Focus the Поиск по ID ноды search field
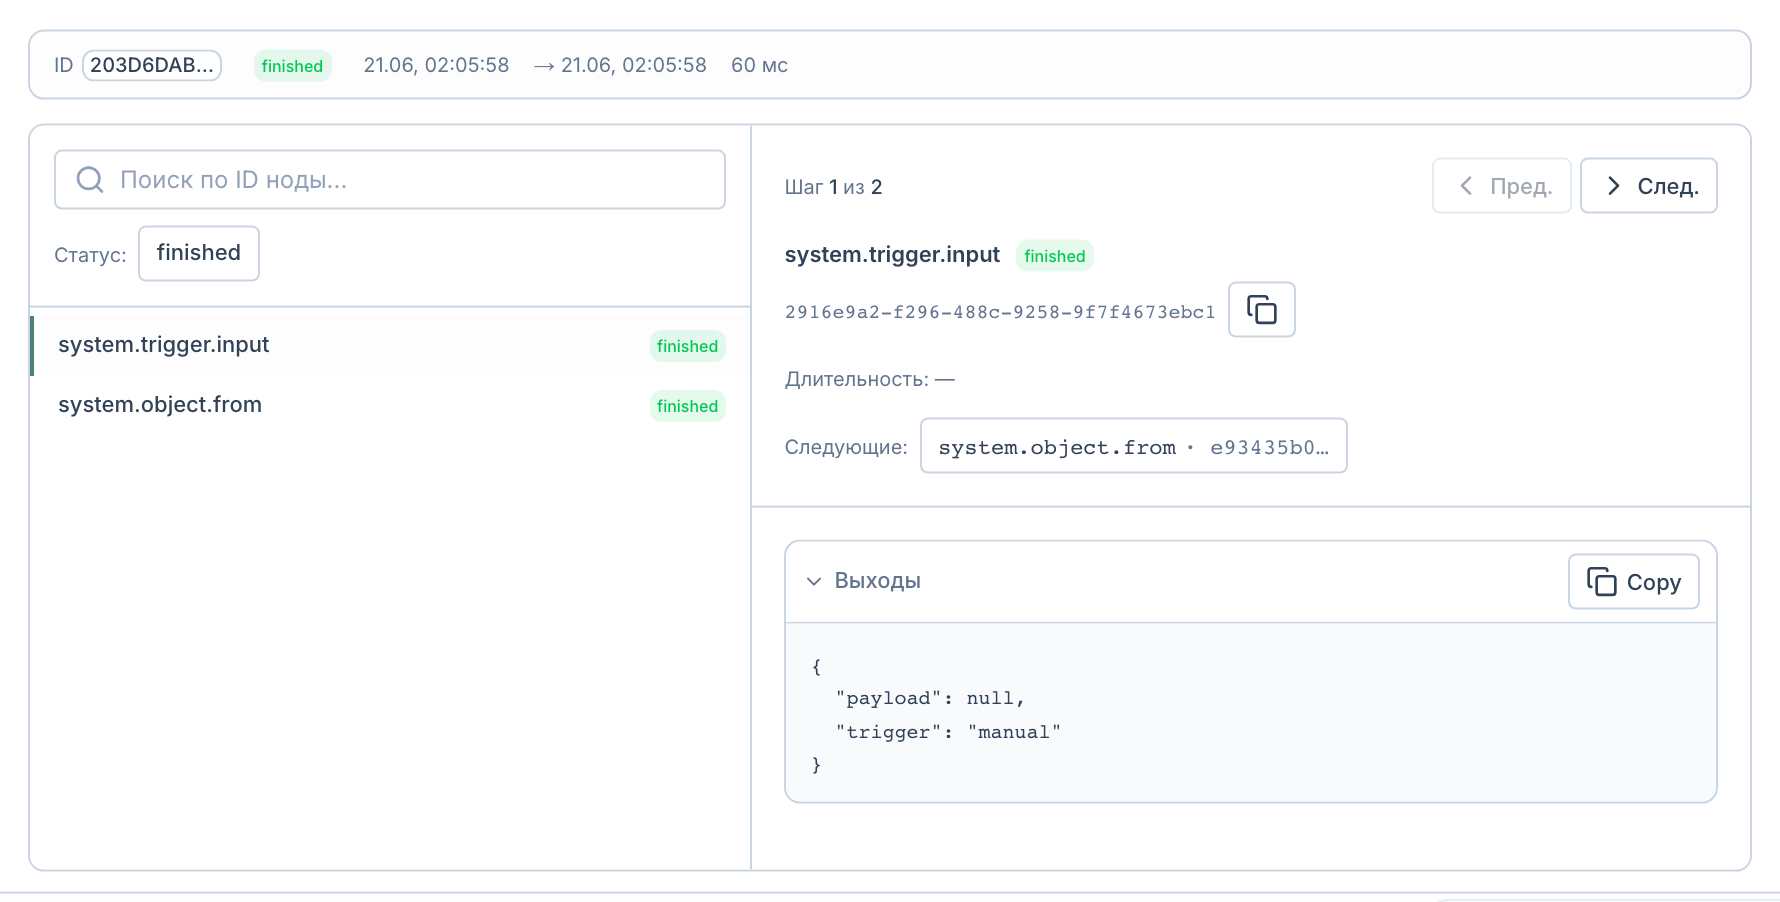The height and width of the screenshot is (902, 1780). (390, 180)
